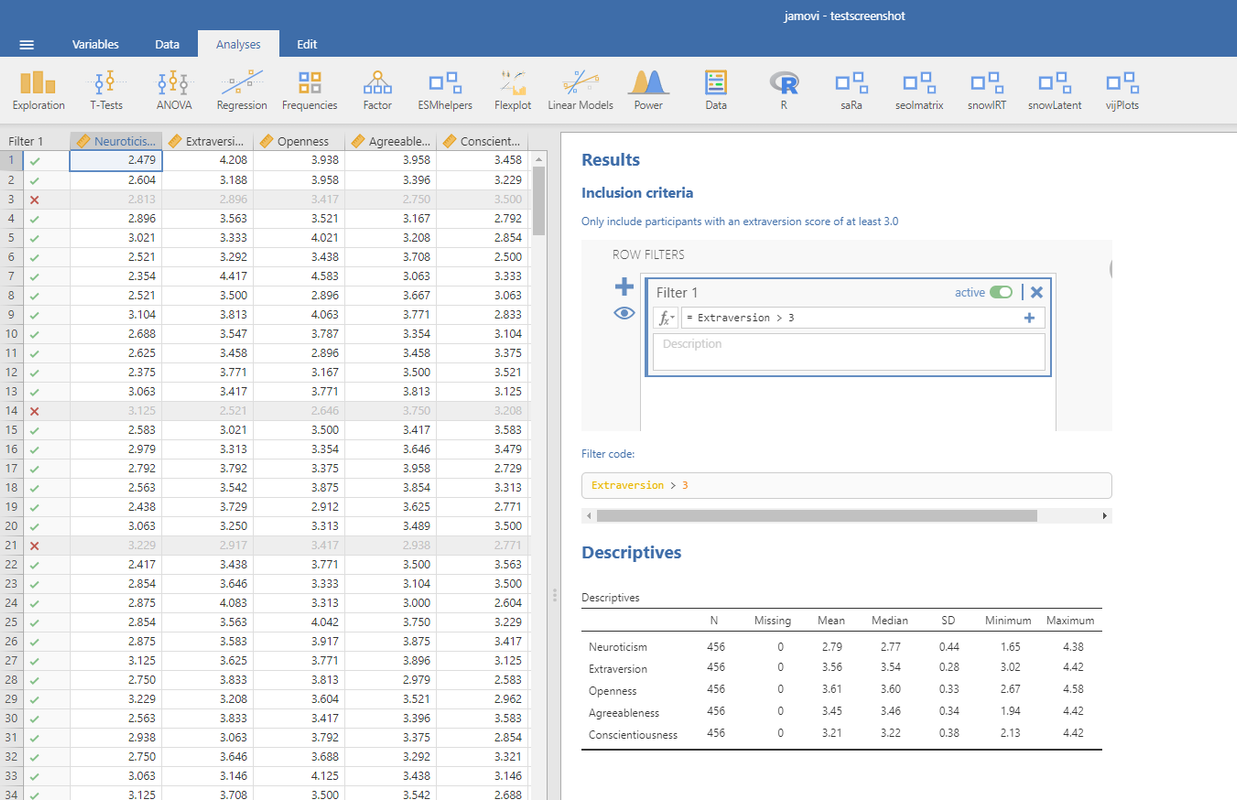Screen dimensions: 1237x800
Task: Click Neuroticism cell 2.479 in row 1
Action: tap(116, 160)
